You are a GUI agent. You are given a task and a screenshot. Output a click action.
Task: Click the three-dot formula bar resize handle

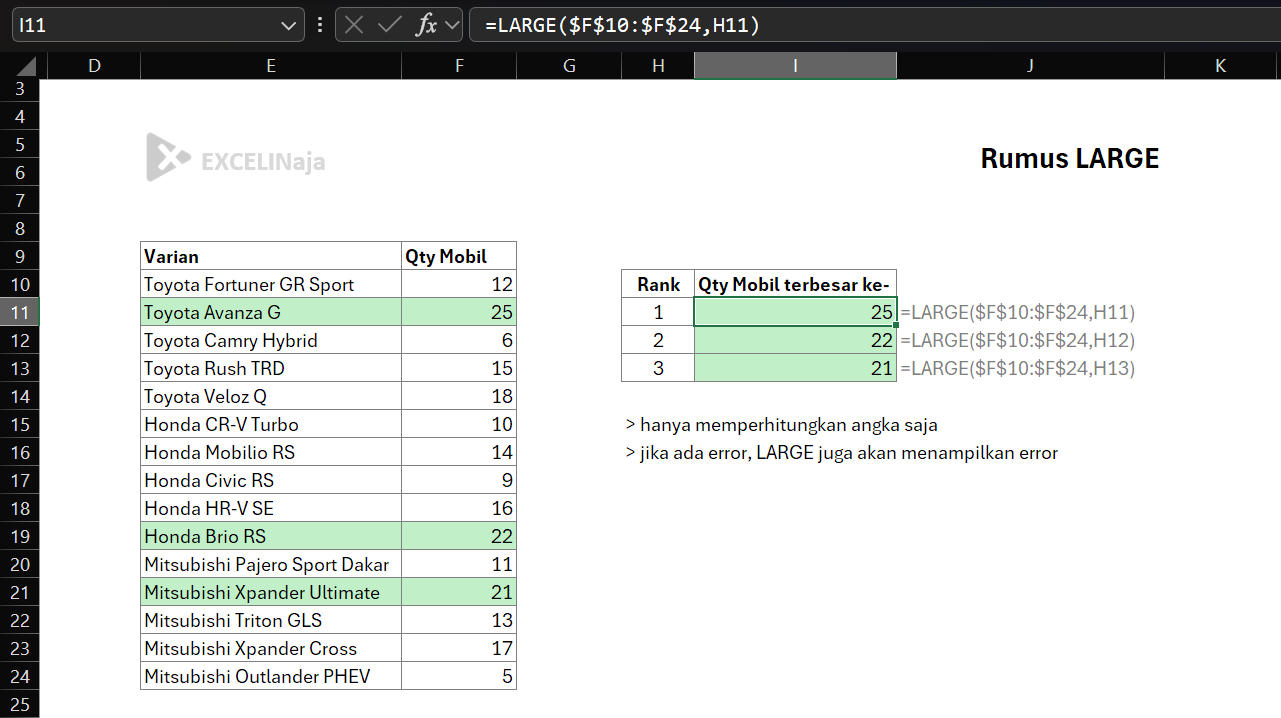[319, 25]
